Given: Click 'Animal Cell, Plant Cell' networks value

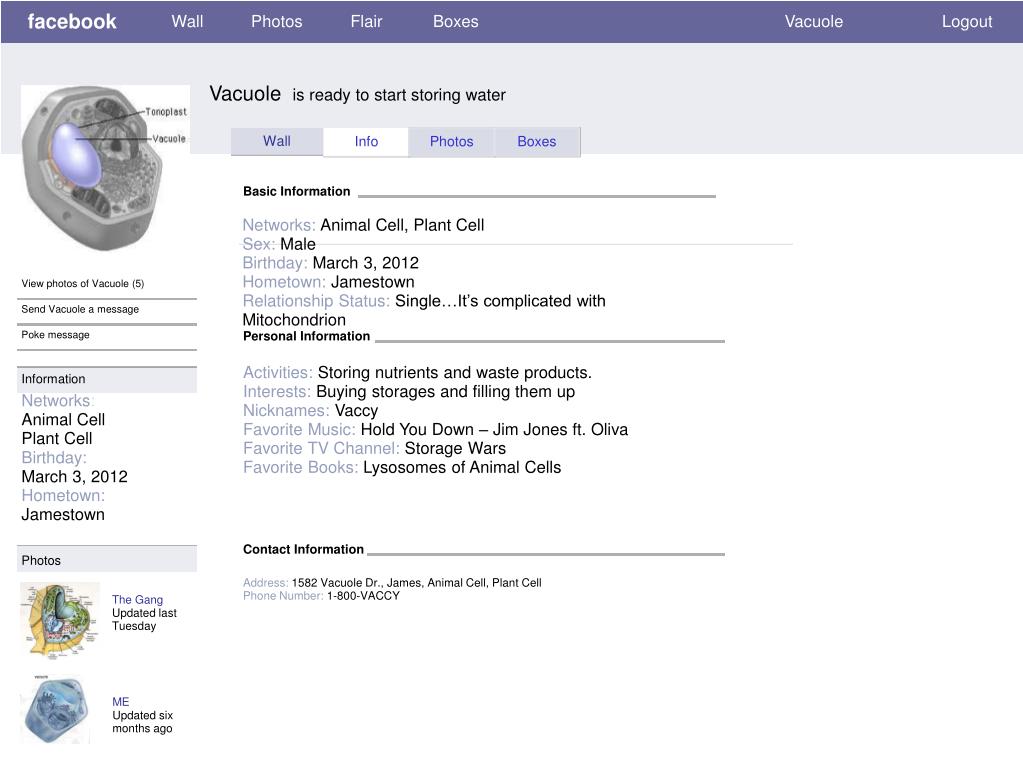Looking at the screenshot, I should pos(403,225).
